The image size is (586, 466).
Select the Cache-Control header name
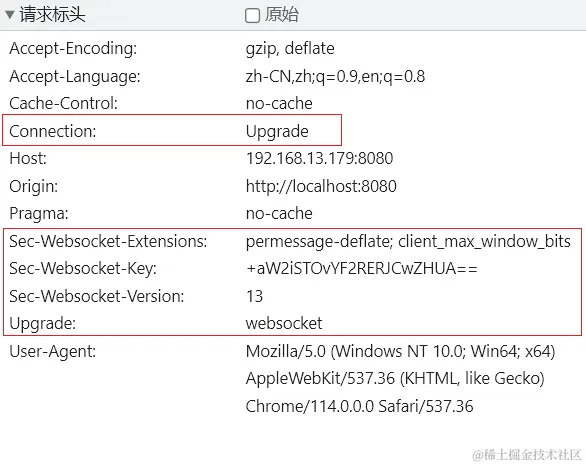[x=64, y=104]
